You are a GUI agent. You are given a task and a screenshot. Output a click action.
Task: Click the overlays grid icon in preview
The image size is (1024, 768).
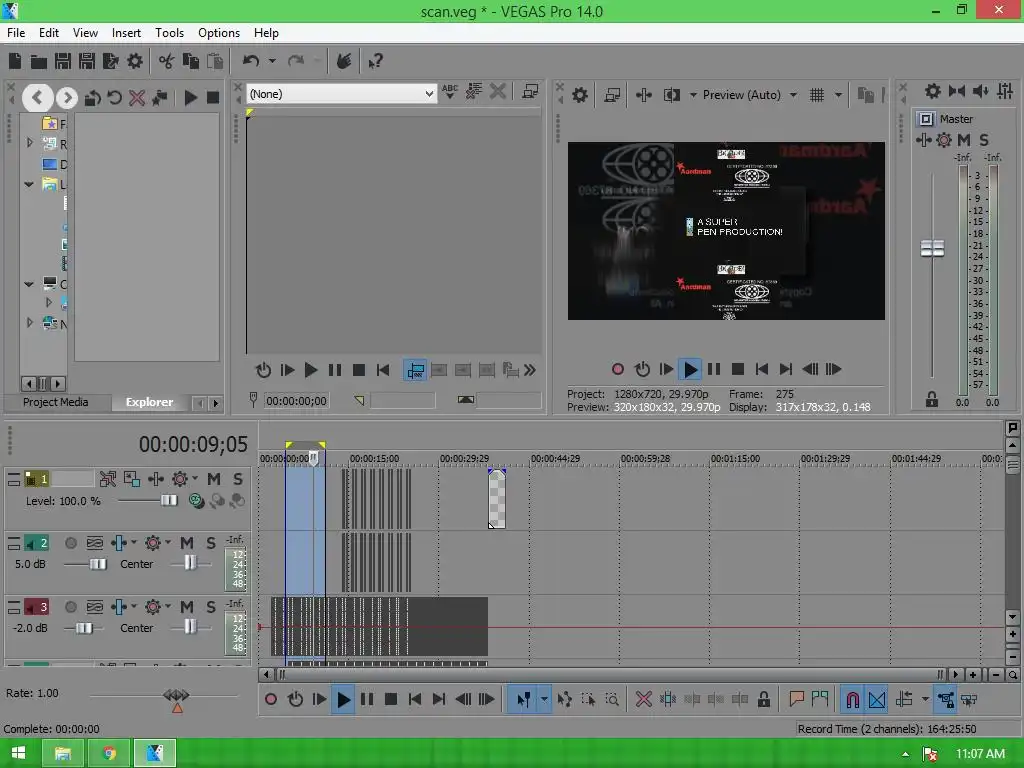coord(817,95)
